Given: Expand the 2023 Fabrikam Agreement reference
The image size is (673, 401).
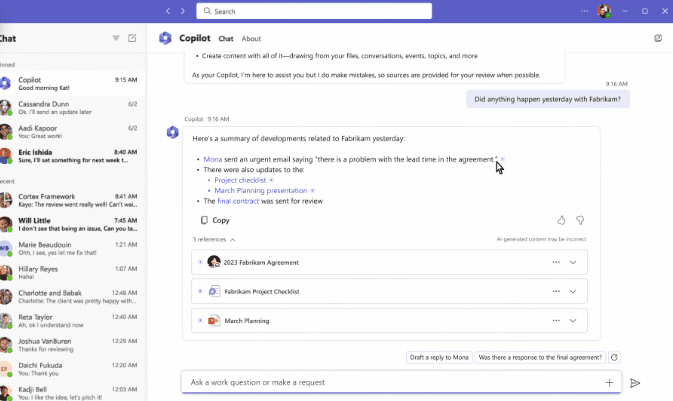Looking at the screenshot, I should click(x=573, y=262).
